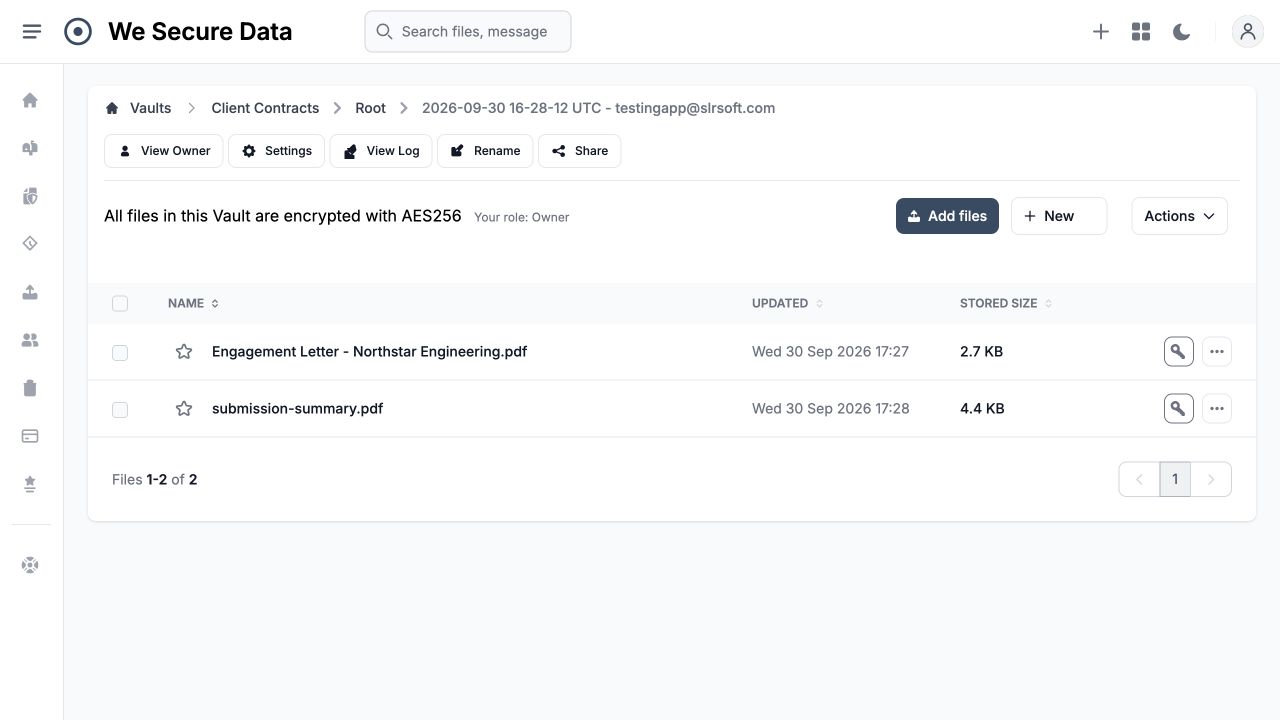Open vault Settings
The width and height of the screenshot is (1280, 720).
tap(277, 151)
